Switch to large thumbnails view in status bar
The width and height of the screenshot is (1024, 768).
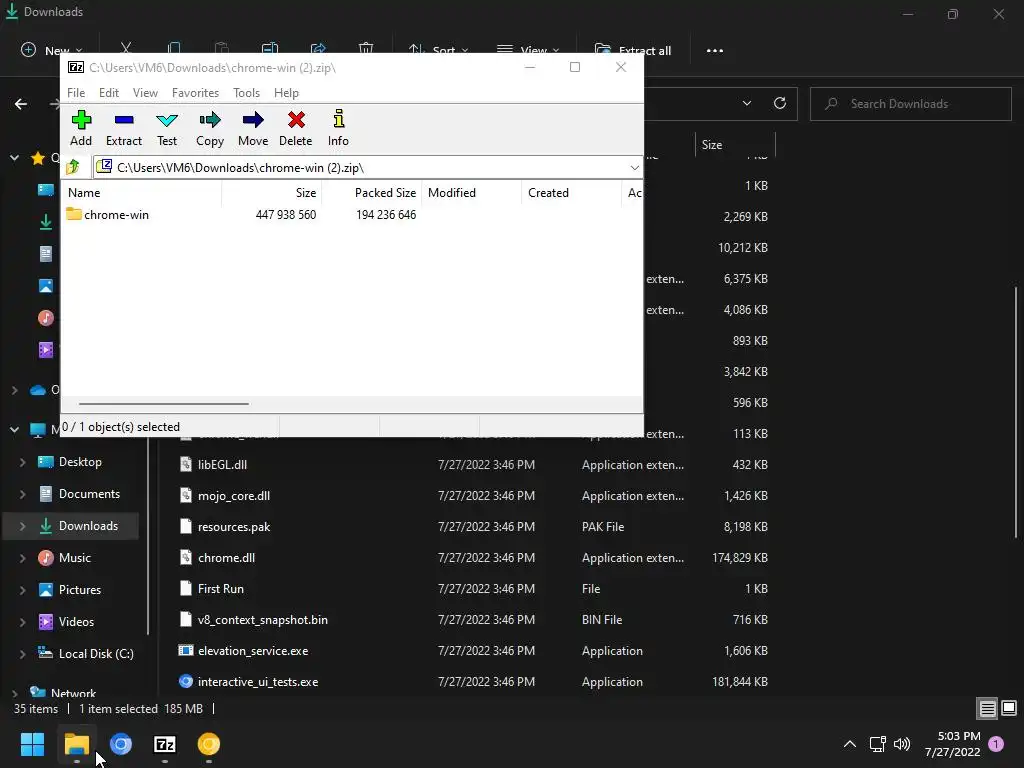point(1009,708)
